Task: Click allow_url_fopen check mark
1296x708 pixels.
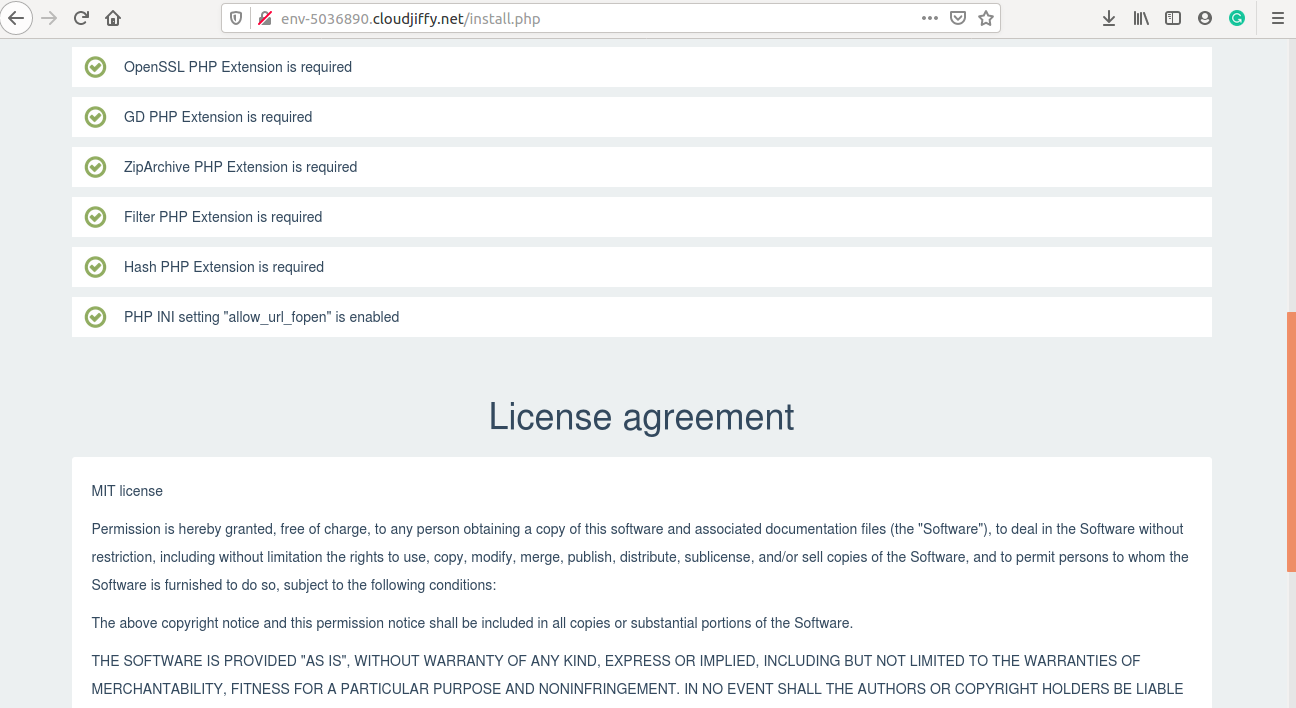Action: coord(95,317)
